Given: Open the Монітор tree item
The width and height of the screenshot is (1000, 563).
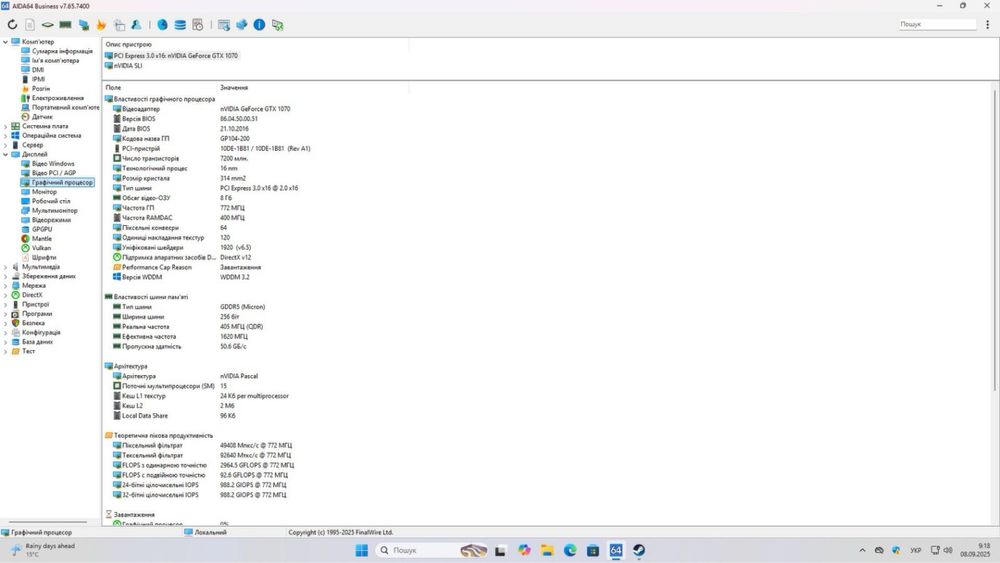Looking at the screenshot, I should click(x=44, y=192).
